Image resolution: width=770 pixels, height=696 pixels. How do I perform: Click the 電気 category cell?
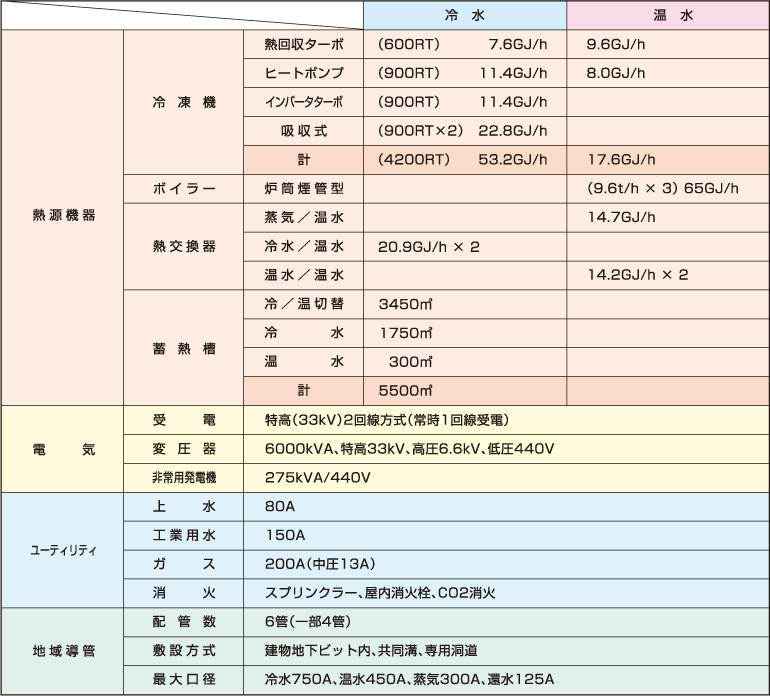(x=62, y=448)
